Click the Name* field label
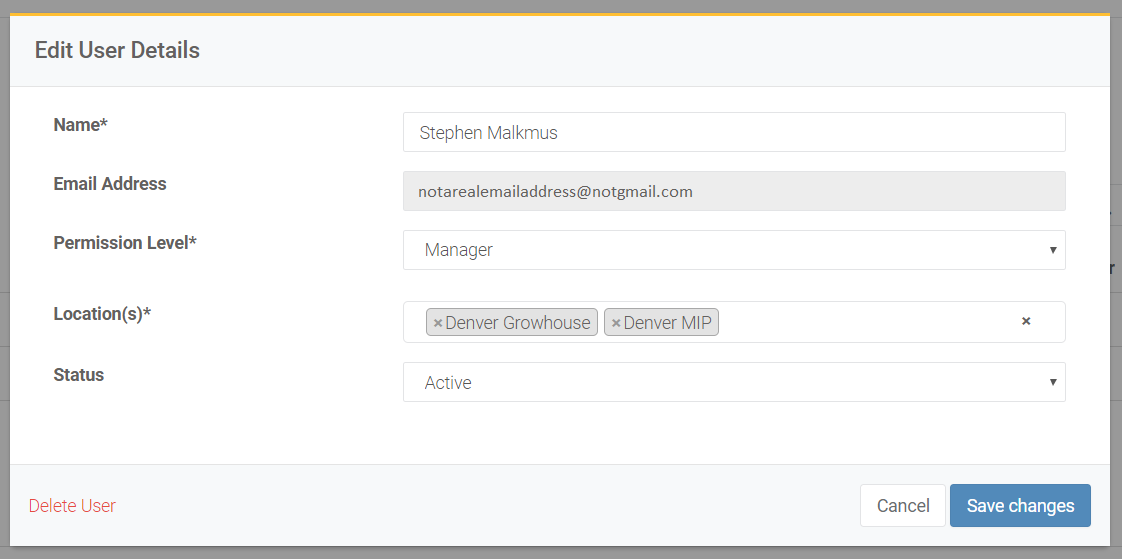This screenshot has height=559, width=1122. coord(80,125)
